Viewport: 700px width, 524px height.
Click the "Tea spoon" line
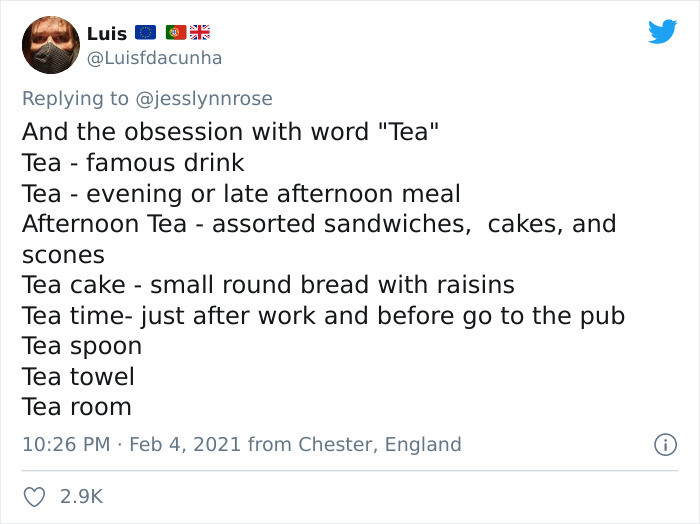82,346
